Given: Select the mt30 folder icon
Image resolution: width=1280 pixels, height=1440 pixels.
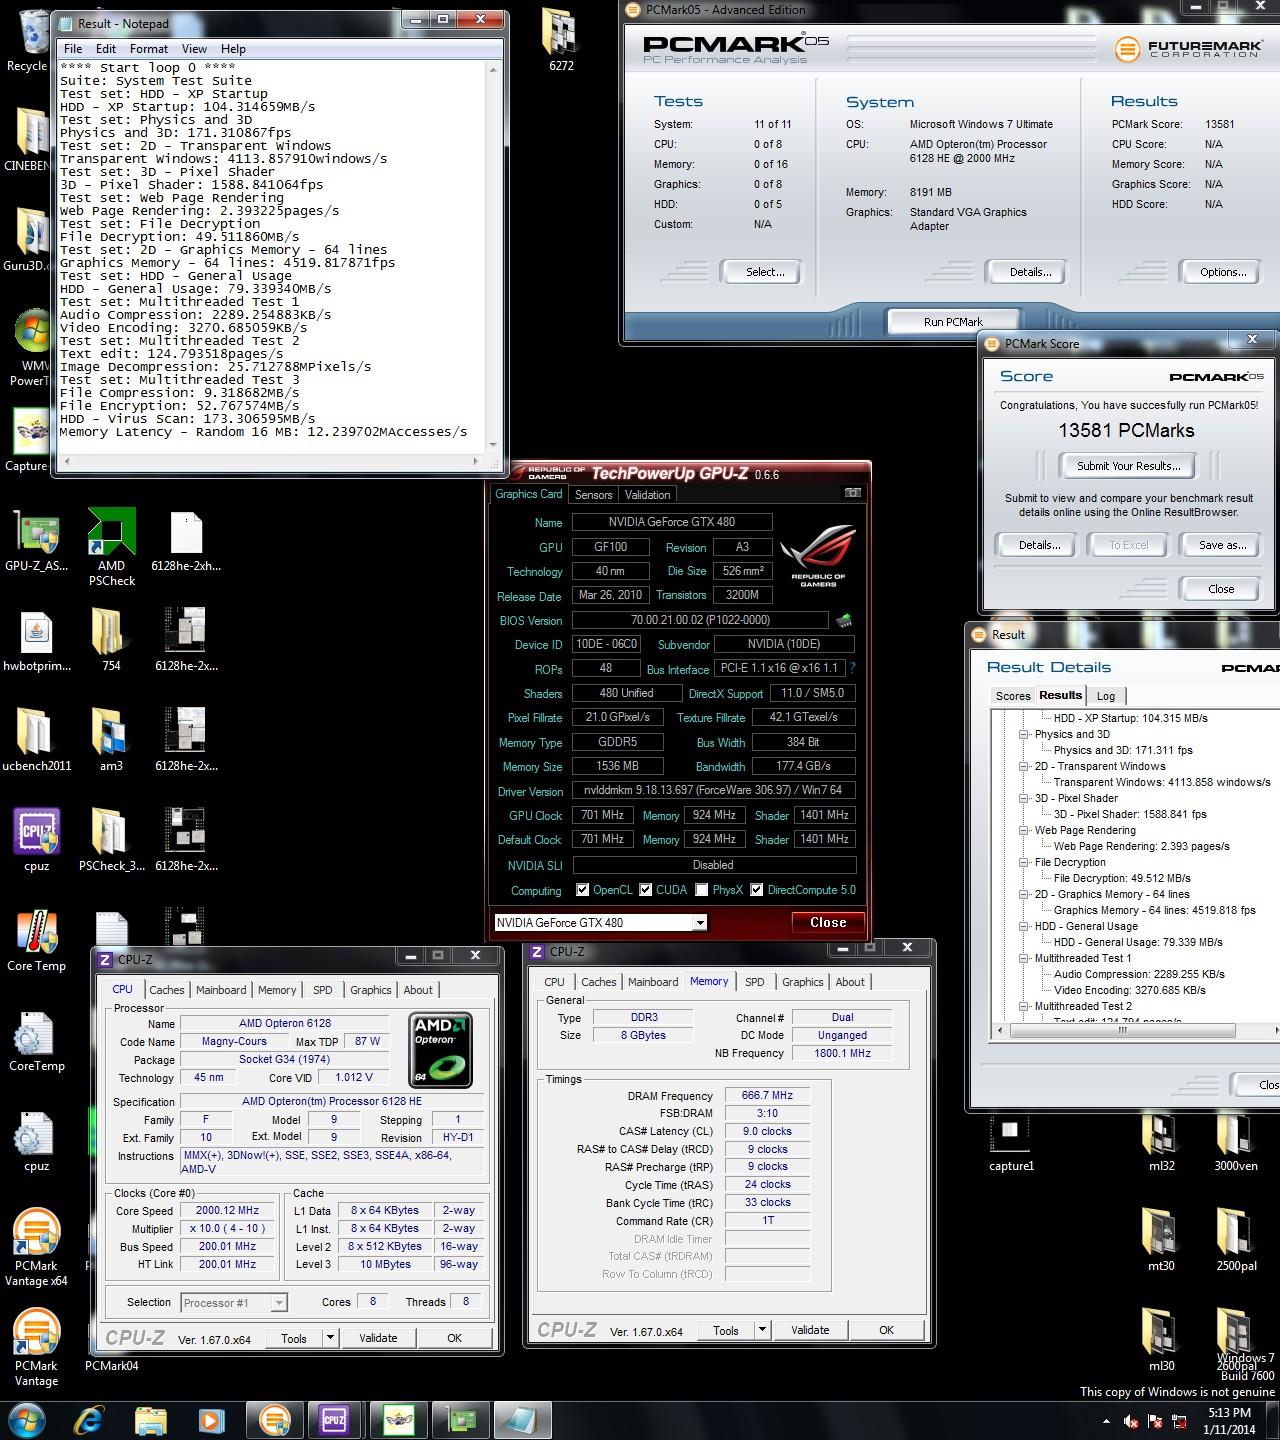Looking at the screenshot, I should [1161, 1240].
